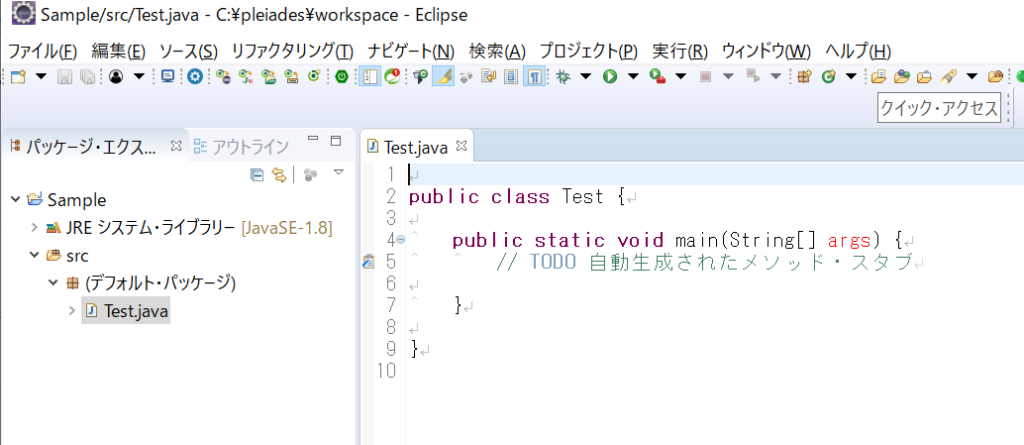Click the black user profile icon

coord(116,77)
